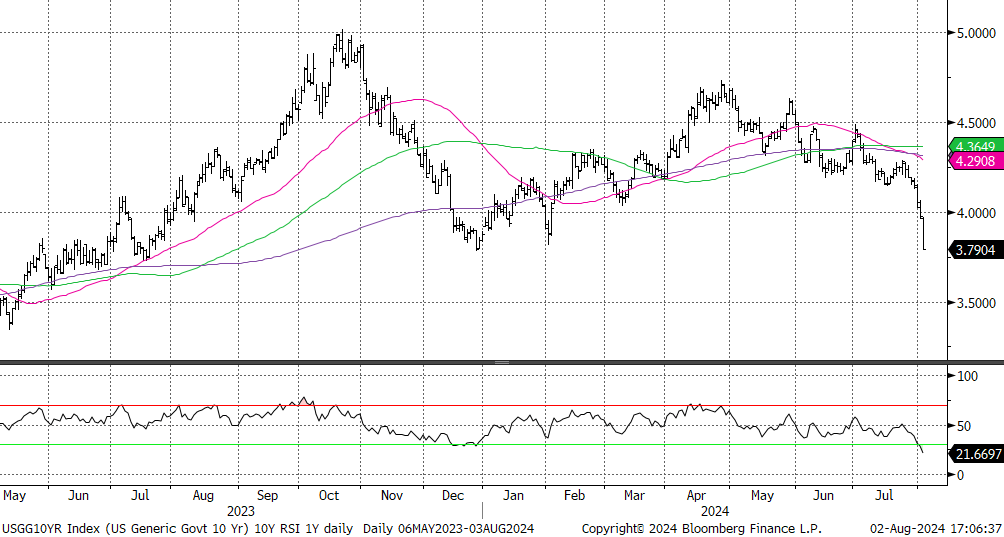1004x537 pixels.
Task: Click the Feb month label on time axis
Action: [575, 495]
